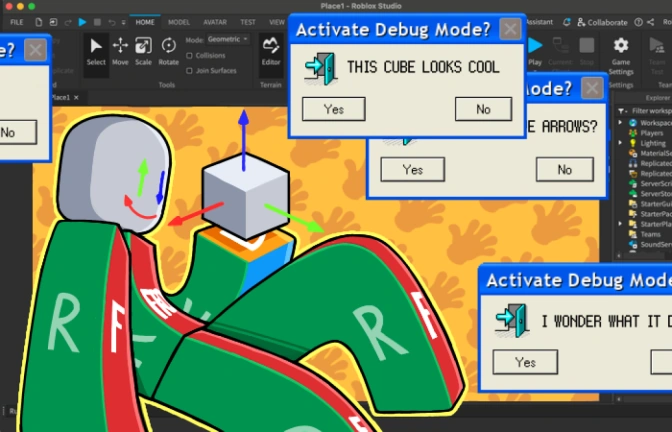The image size is (672, 432).
Task: Activate the Rotate tool
Action: (x=168, y=52)
